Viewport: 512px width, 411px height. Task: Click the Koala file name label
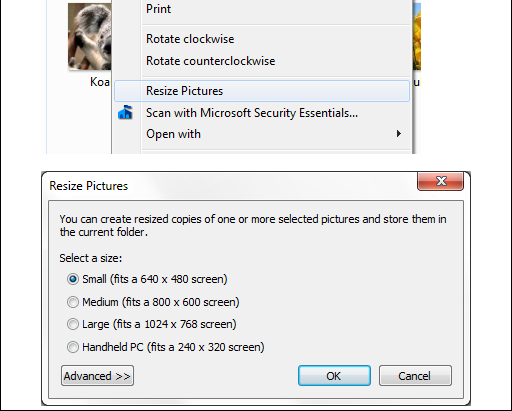(x=100, y=82)
